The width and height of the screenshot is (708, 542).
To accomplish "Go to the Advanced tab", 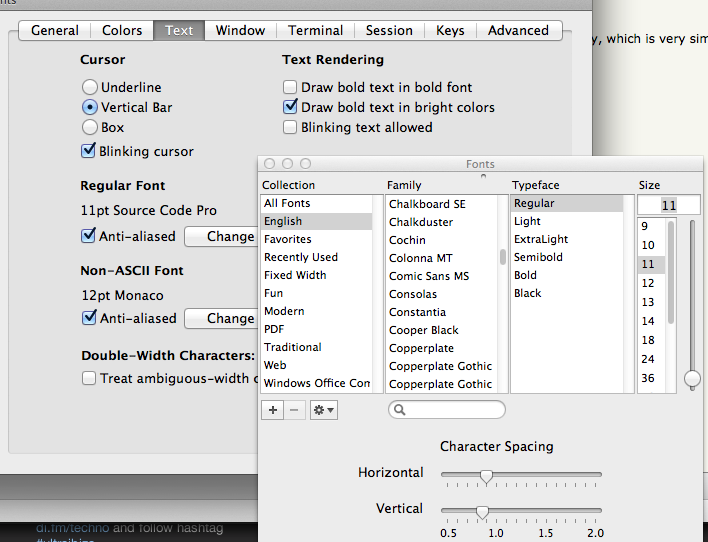I will 519,30.
